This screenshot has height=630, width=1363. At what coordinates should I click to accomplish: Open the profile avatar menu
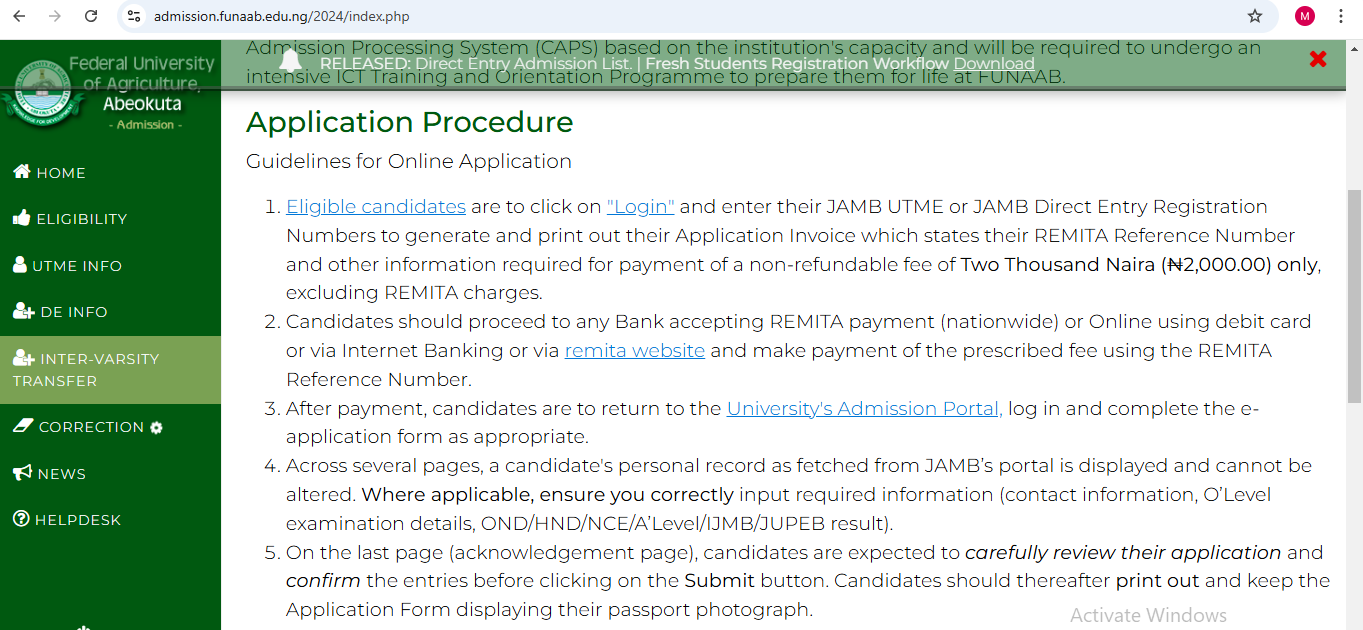1303,16
